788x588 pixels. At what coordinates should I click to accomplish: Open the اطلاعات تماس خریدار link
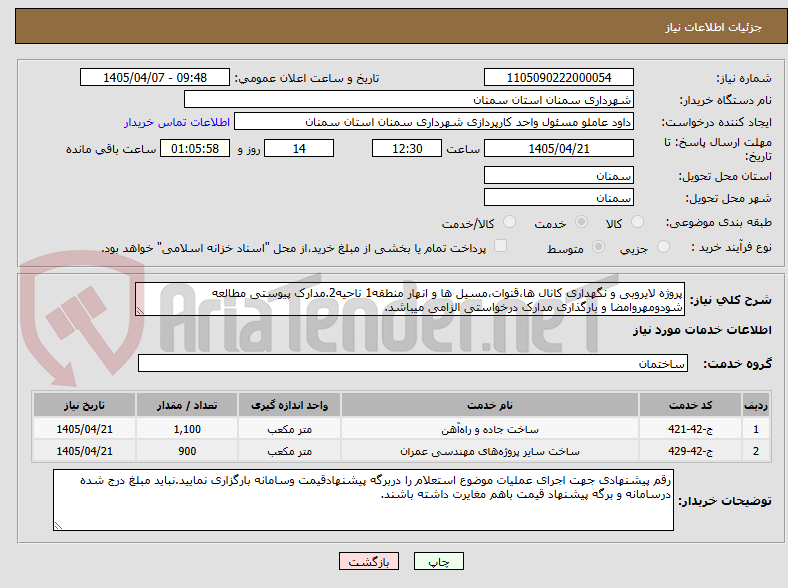[177, 122]
